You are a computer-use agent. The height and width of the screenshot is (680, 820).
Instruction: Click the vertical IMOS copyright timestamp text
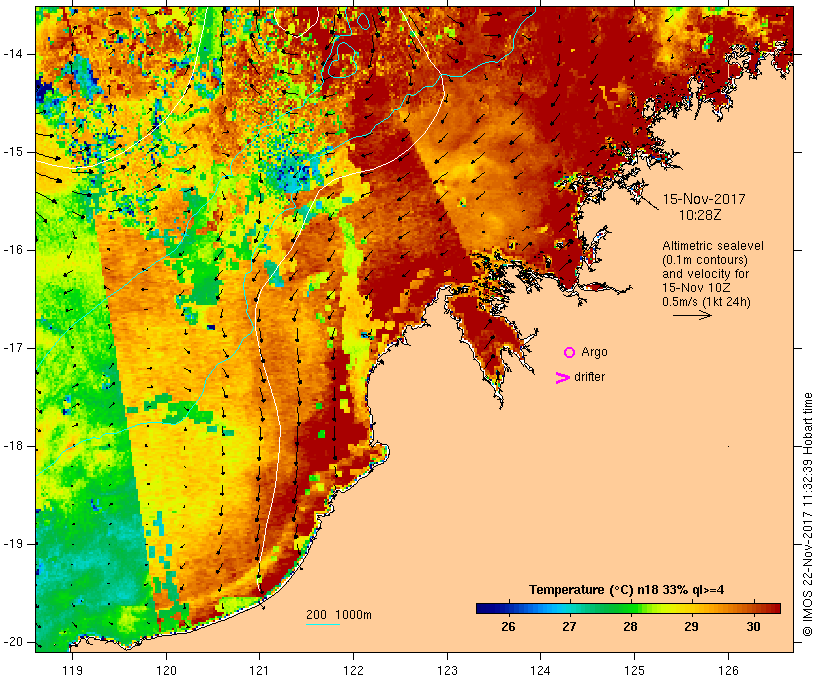(x=807, y=515)
